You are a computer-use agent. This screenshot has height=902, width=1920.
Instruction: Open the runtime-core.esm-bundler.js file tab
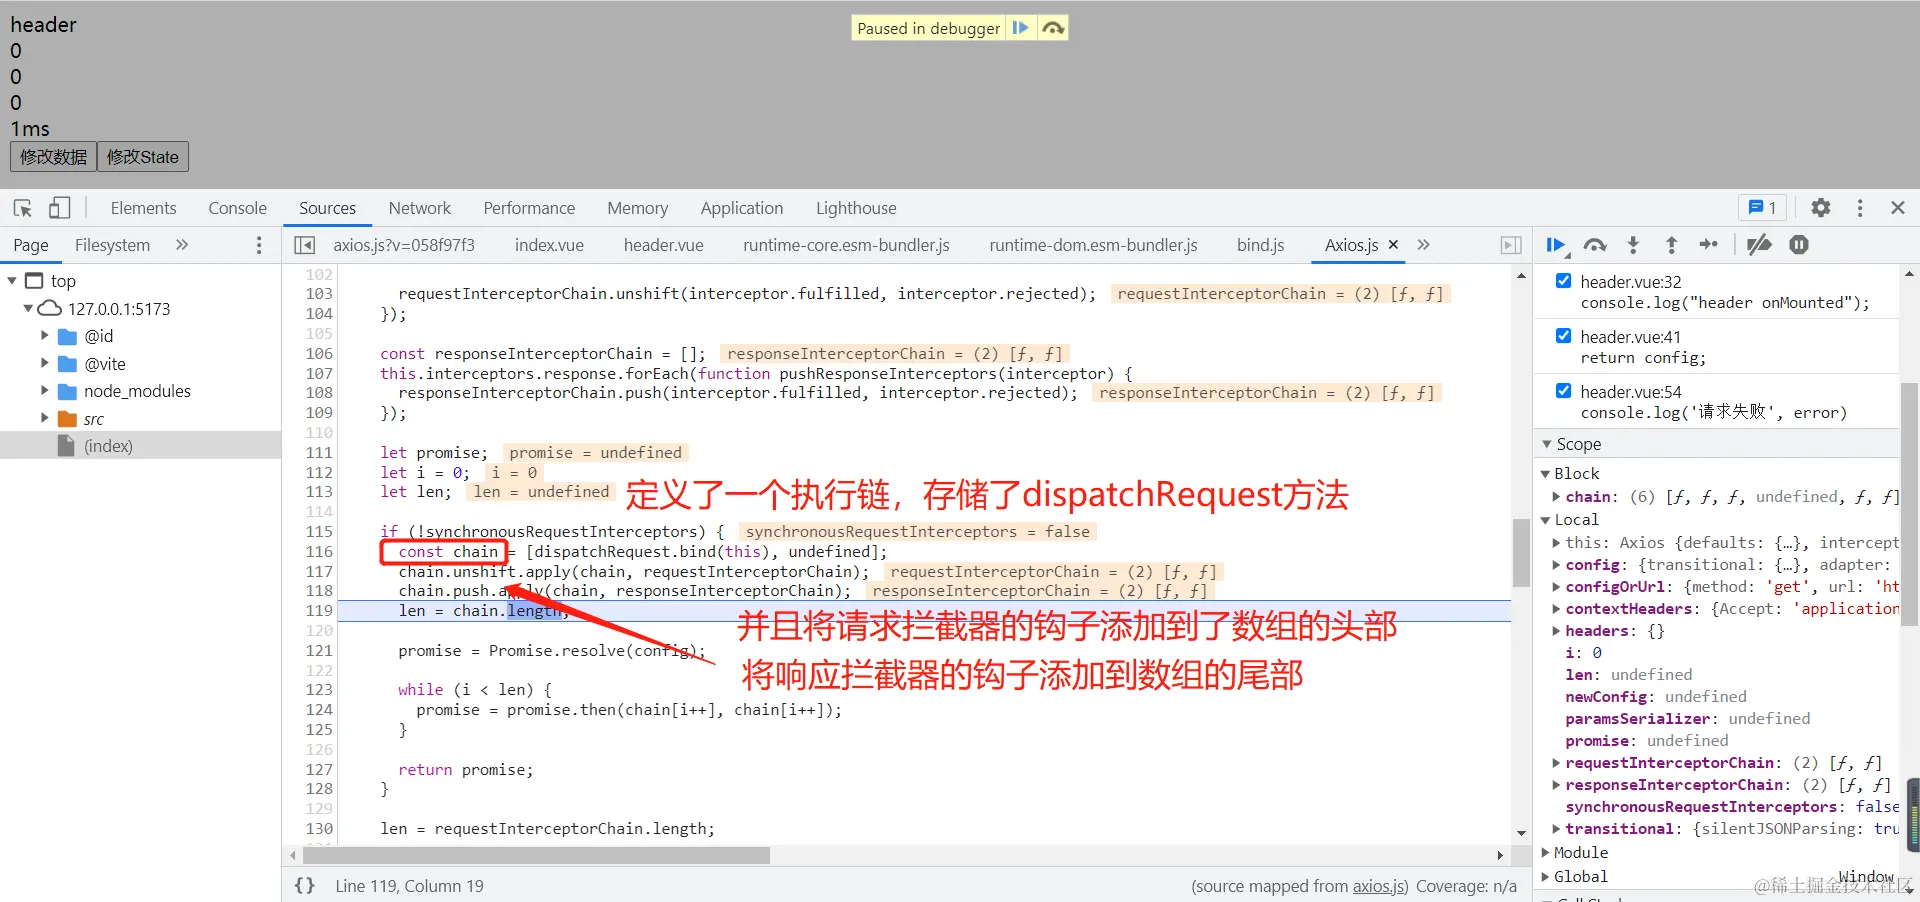846,245
